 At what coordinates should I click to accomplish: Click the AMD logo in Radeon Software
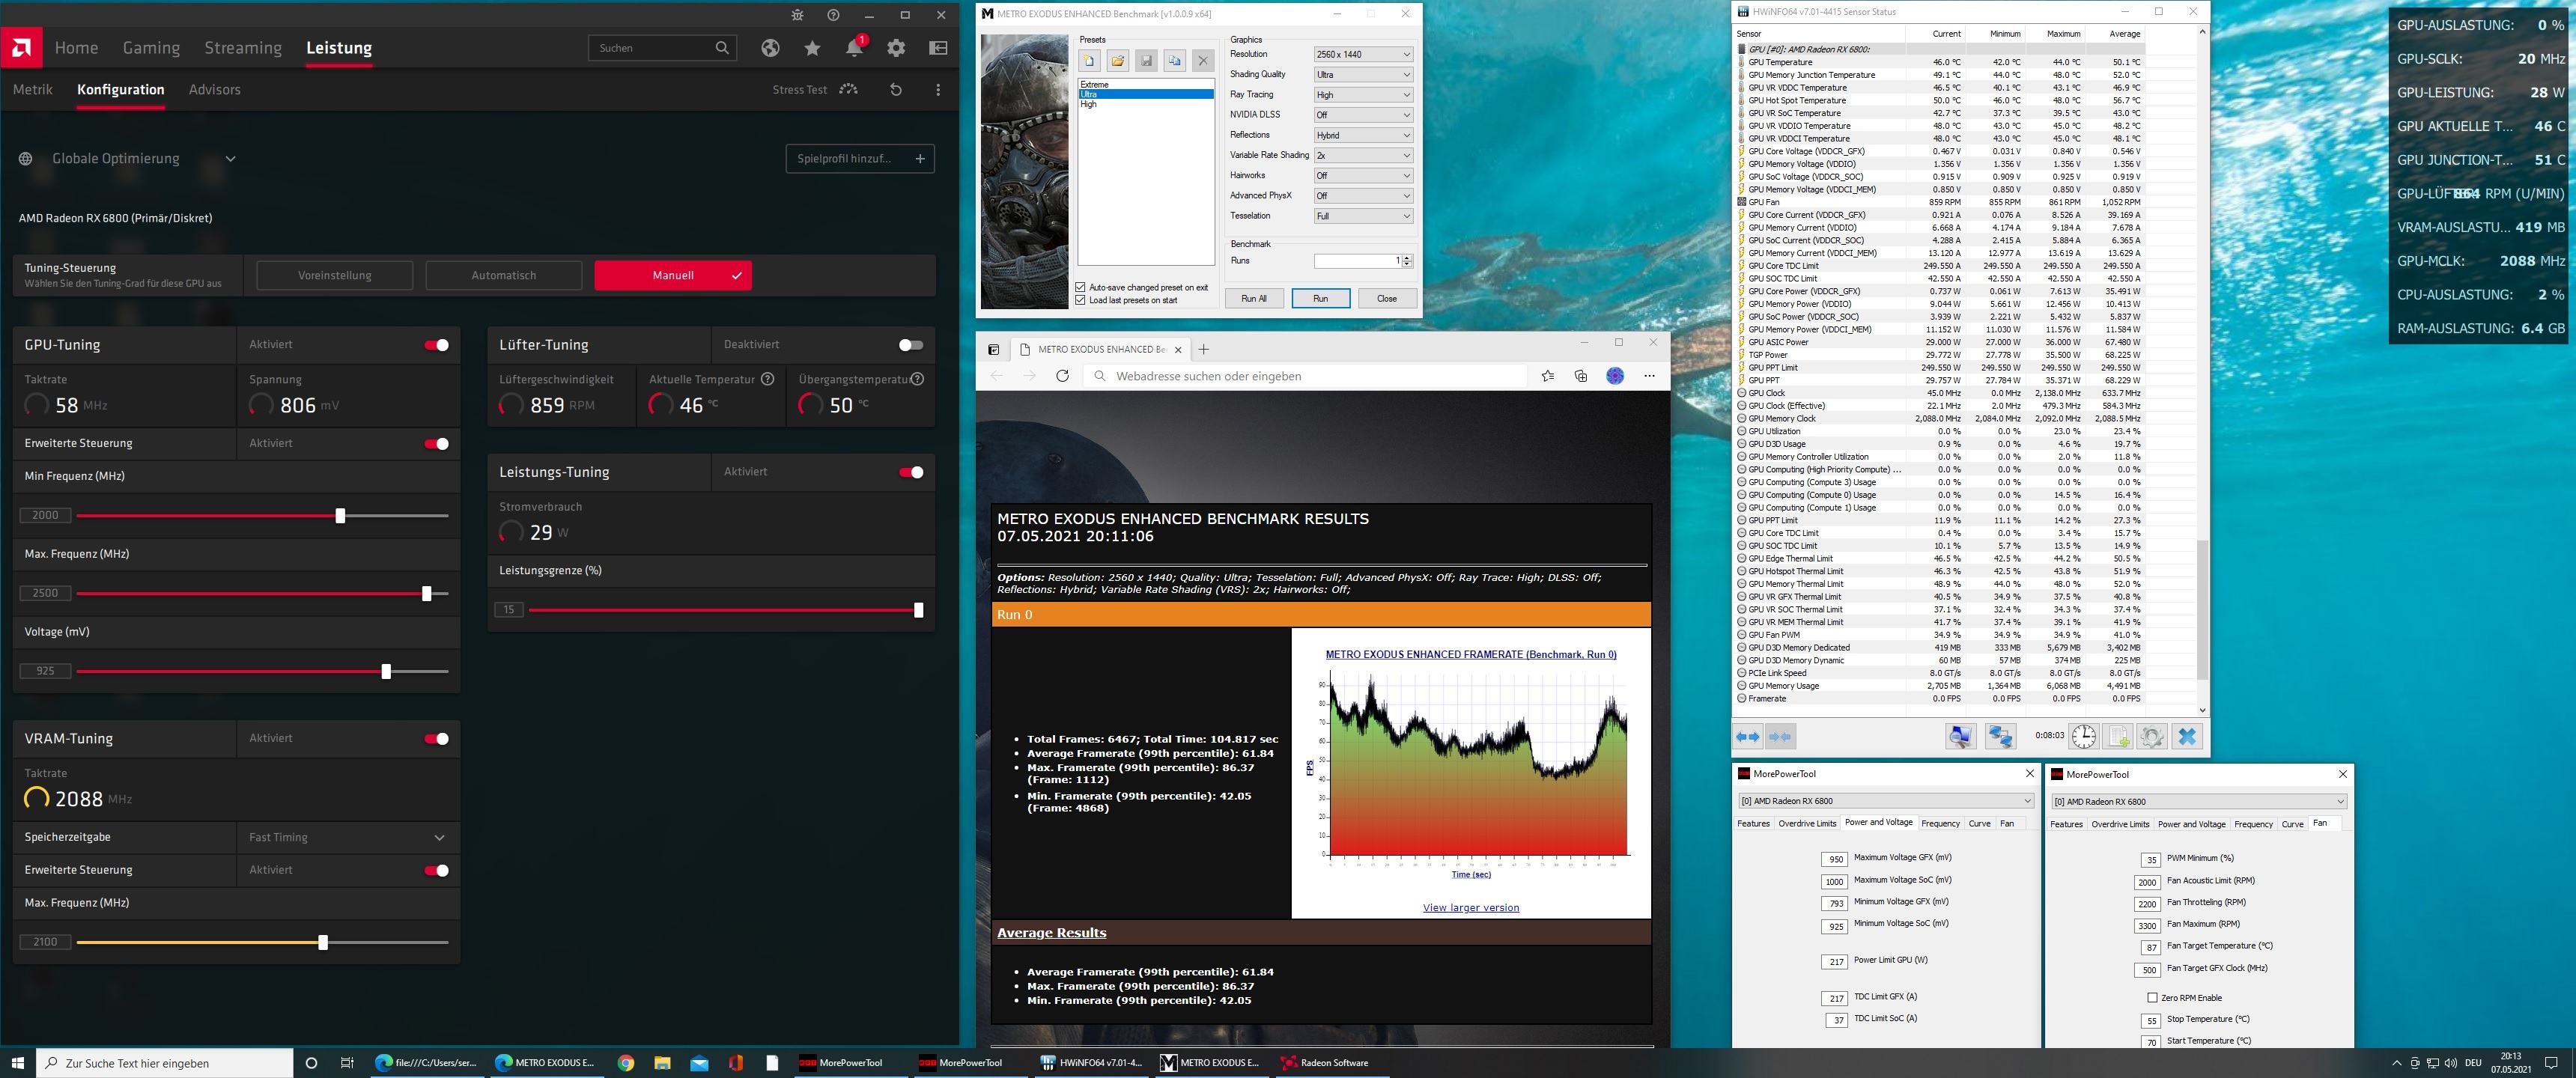coord(21,48)
